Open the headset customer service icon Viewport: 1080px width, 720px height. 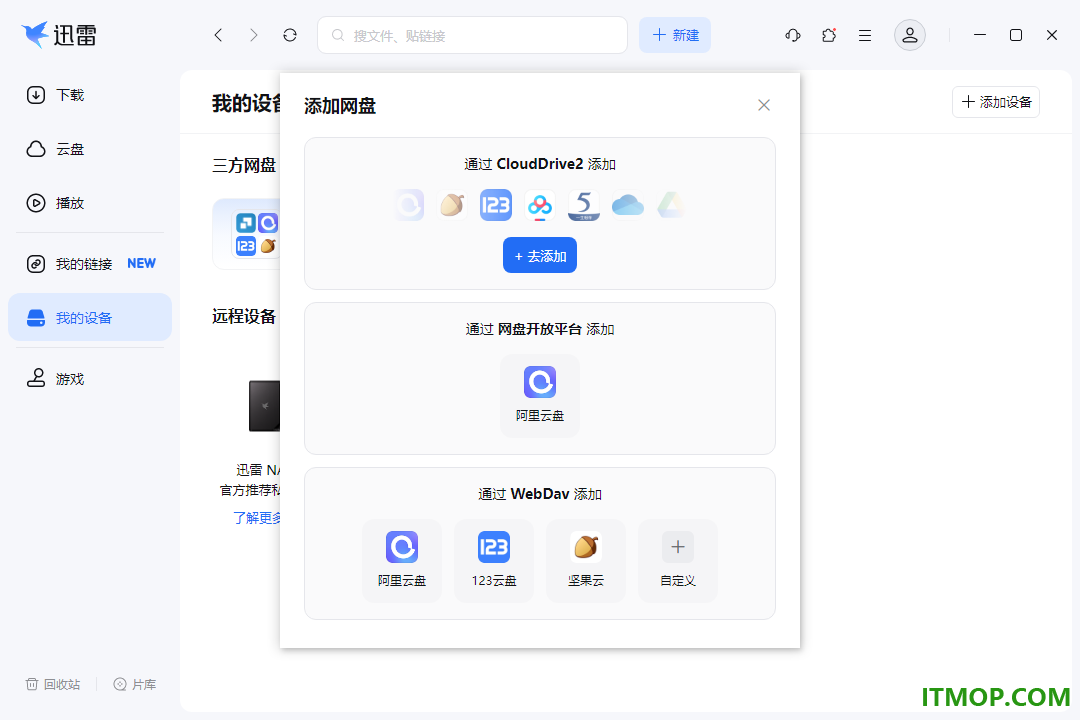coord(793,35)
